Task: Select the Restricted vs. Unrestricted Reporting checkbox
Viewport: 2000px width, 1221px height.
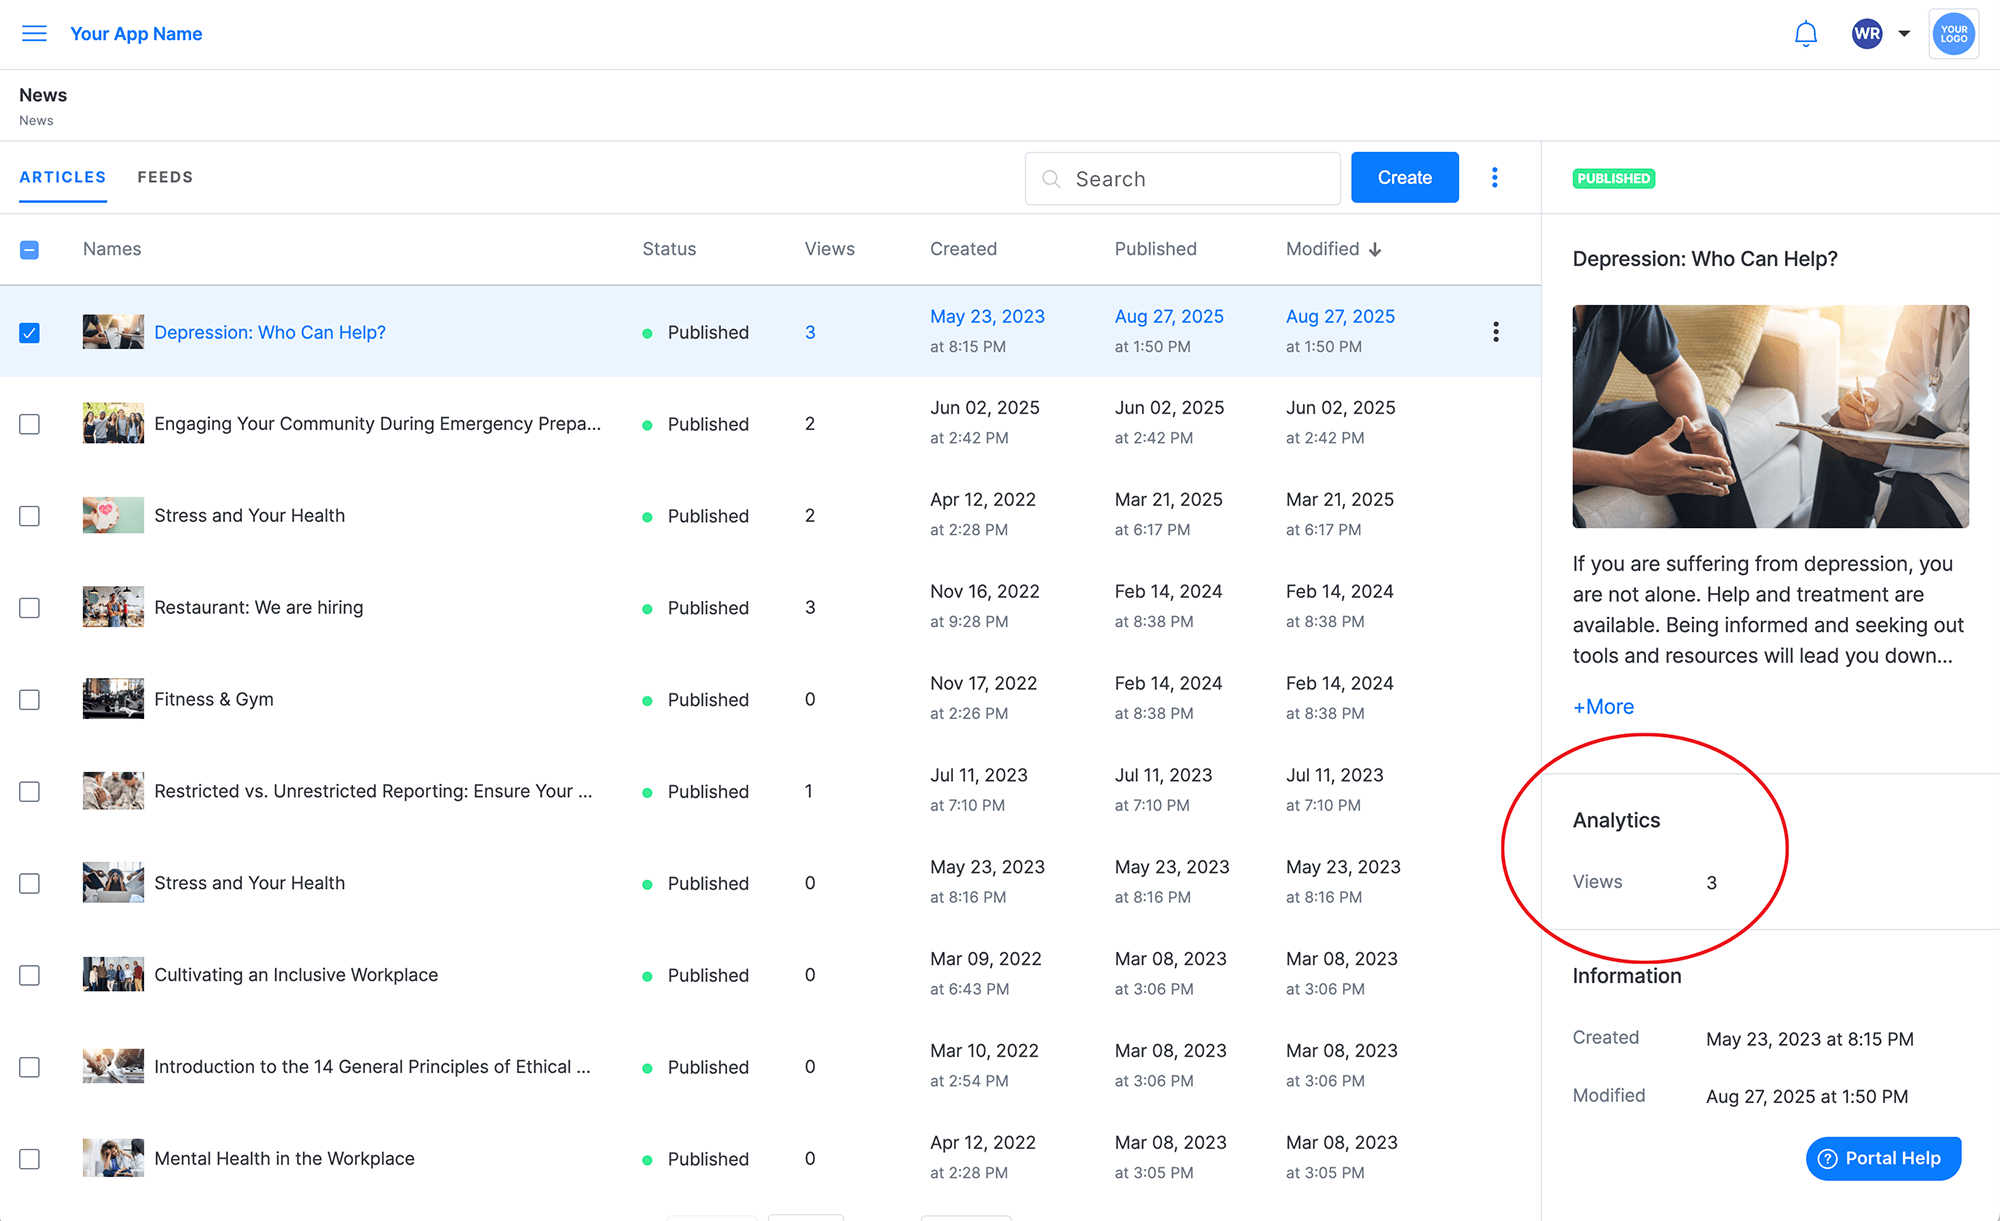Action: tap(30, 792)
